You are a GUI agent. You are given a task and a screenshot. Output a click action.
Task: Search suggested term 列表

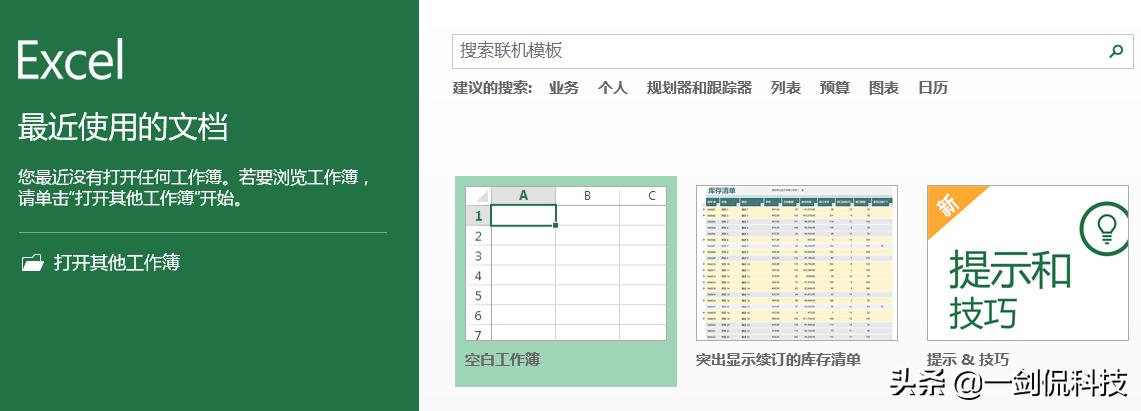(x=786, y=88)
